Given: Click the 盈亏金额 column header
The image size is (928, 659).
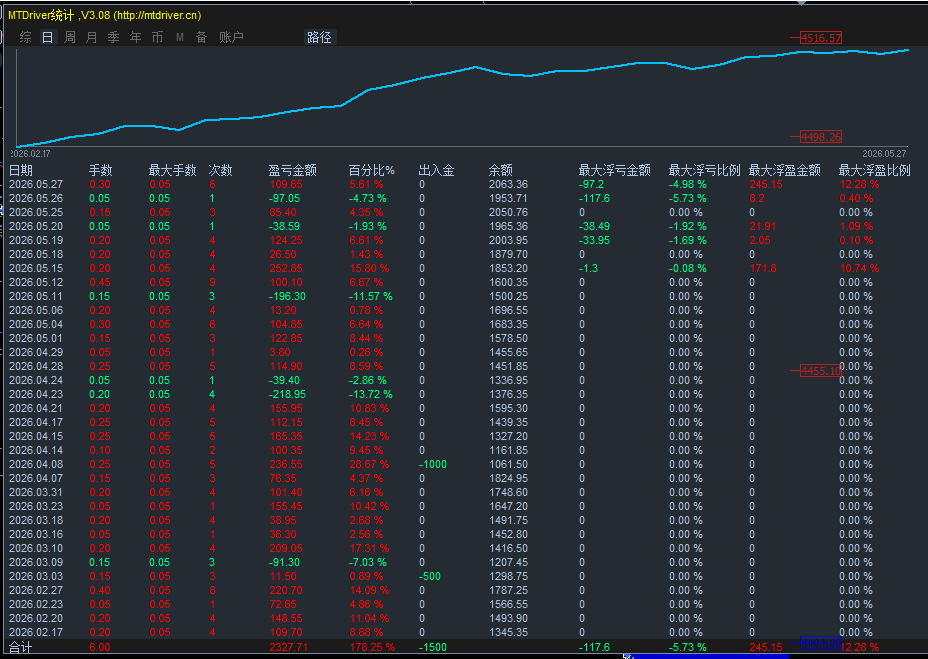Looking at the screenshot, I should (x=292, y=171).
